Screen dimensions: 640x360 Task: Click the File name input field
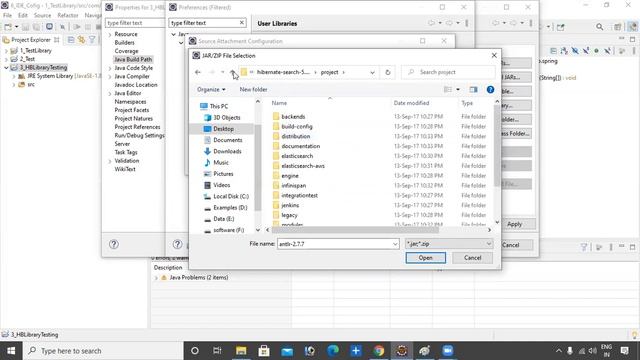tap(335, 244)
